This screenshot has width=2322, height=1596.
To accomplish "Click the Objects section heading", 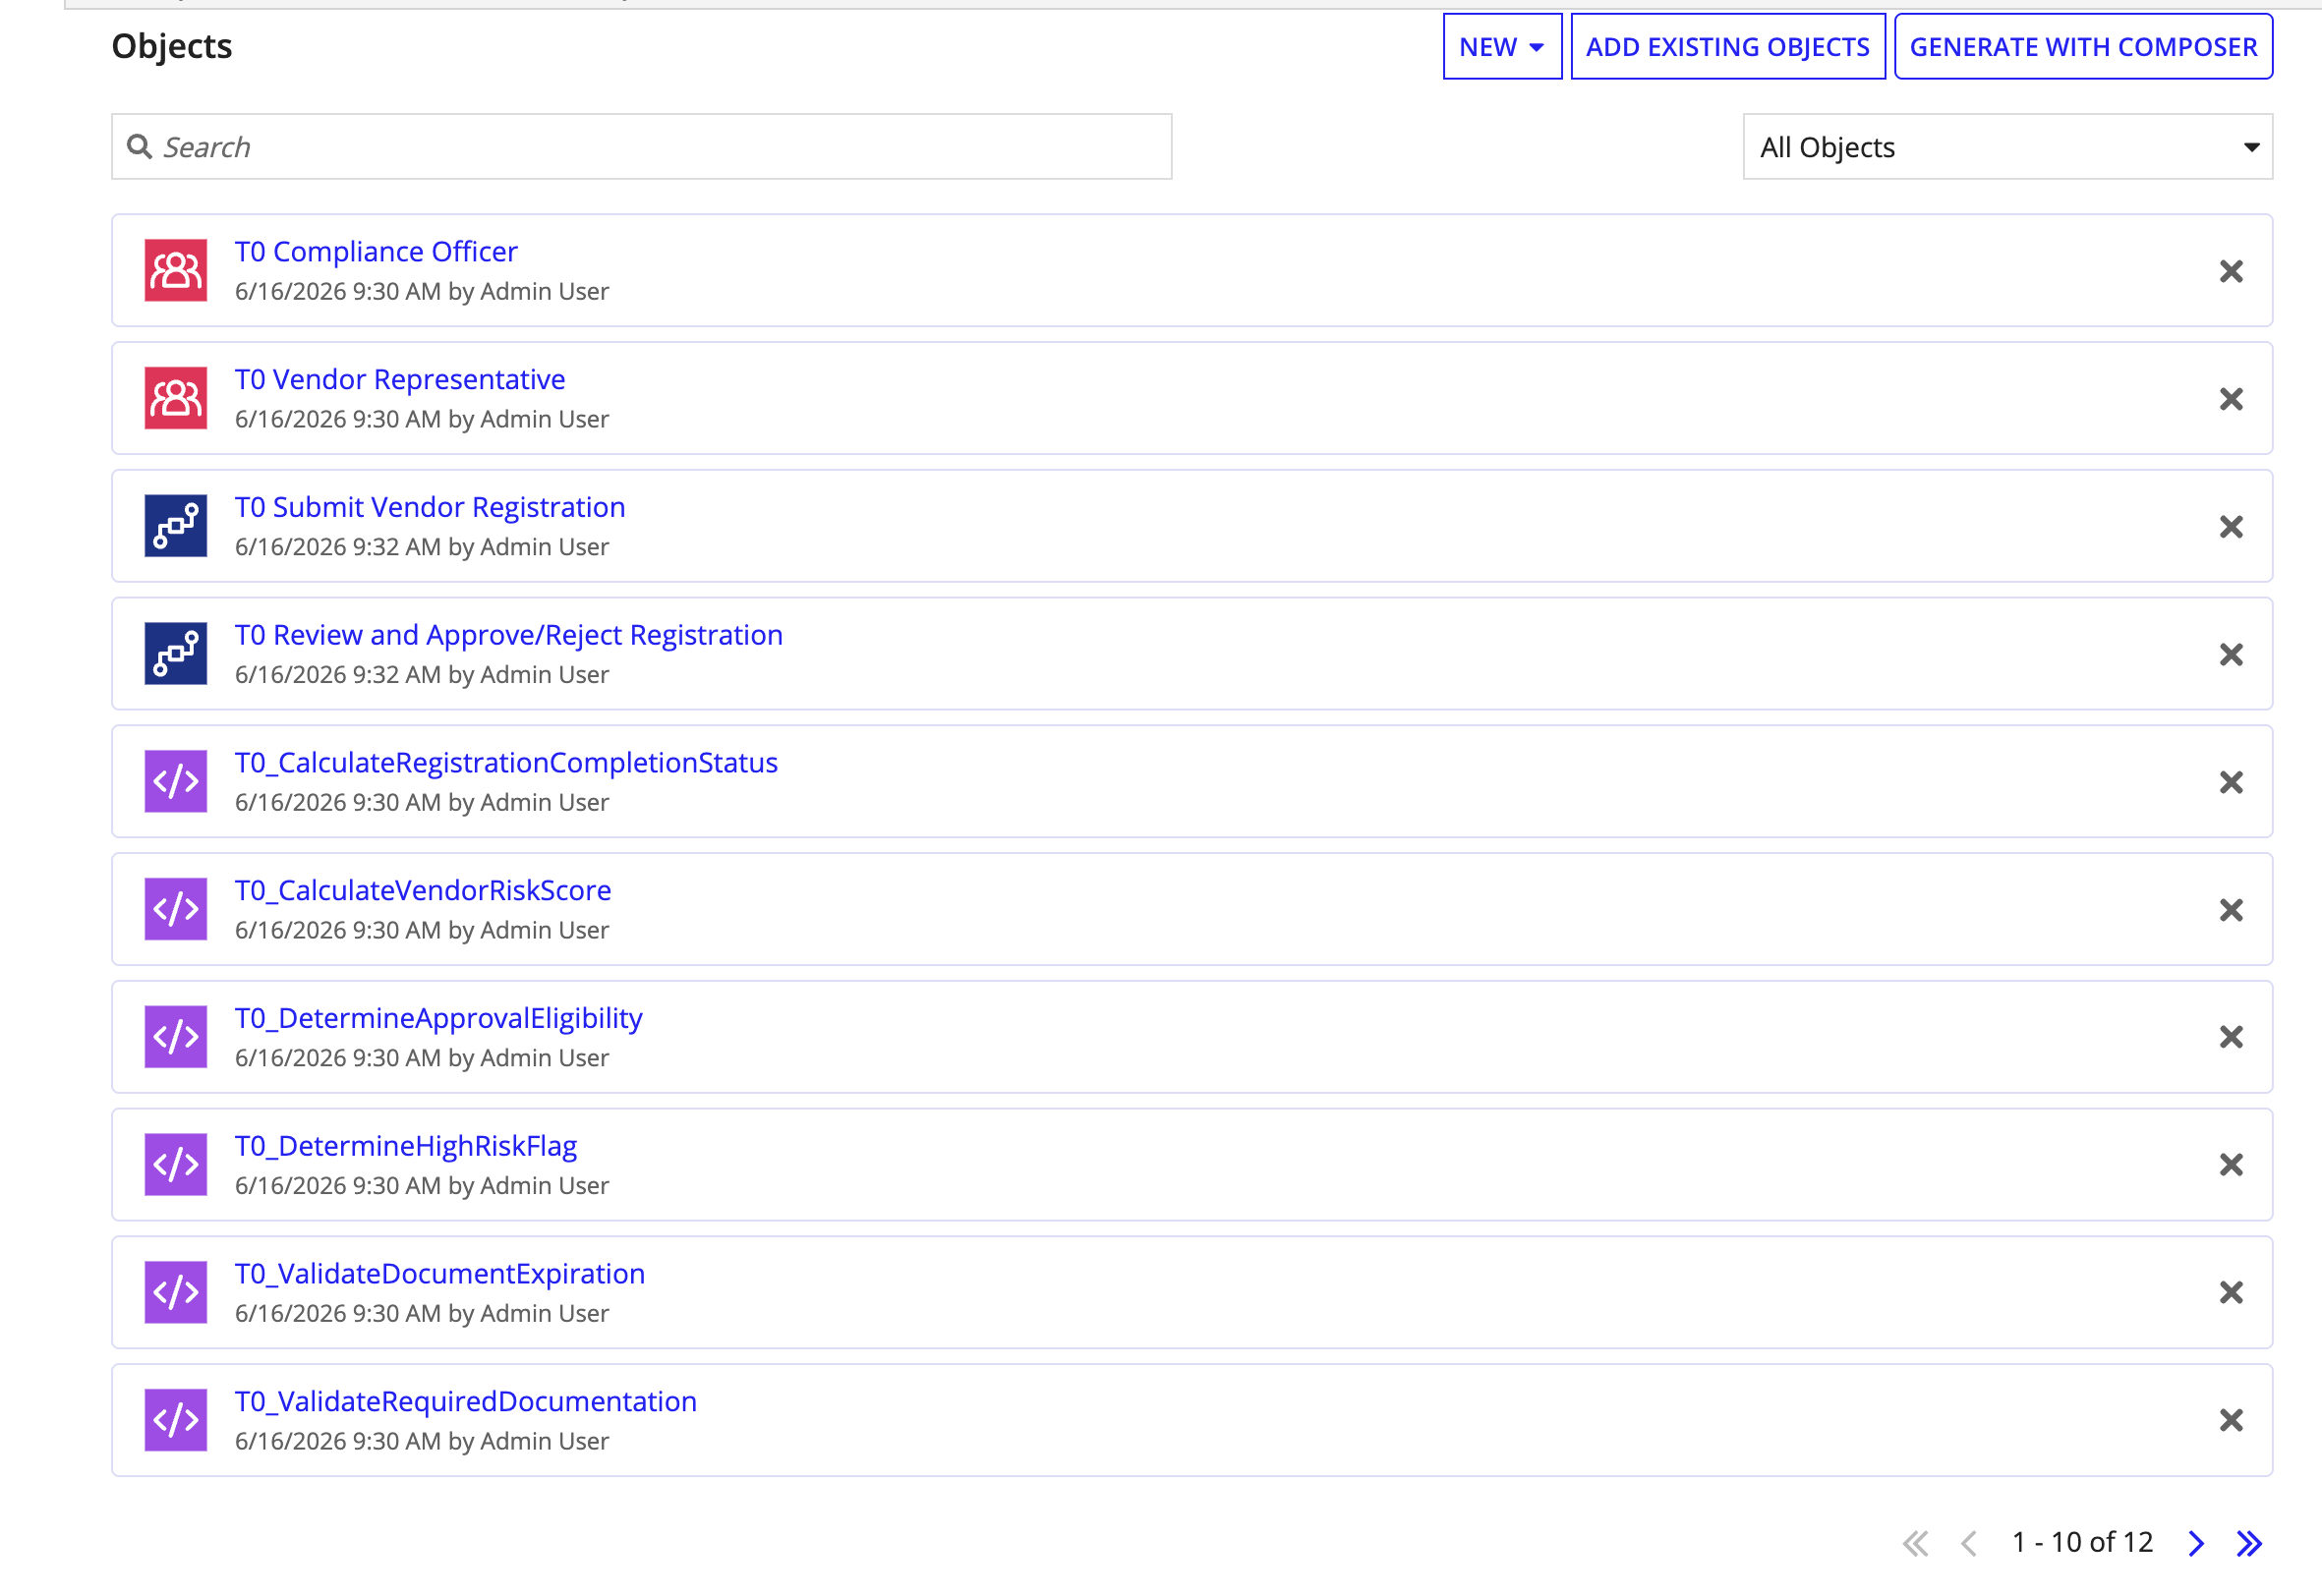I will (172, 46).
